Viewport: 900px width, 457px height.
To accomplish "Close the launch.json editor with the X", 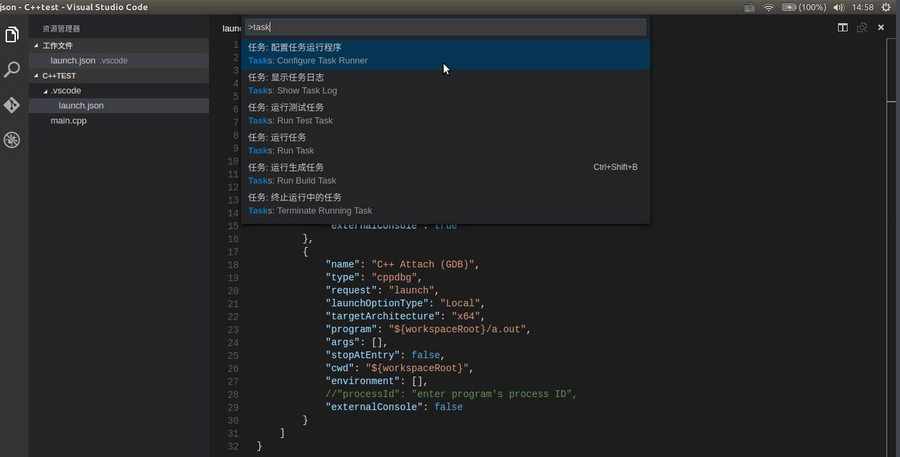I will (x=881, y=28).
